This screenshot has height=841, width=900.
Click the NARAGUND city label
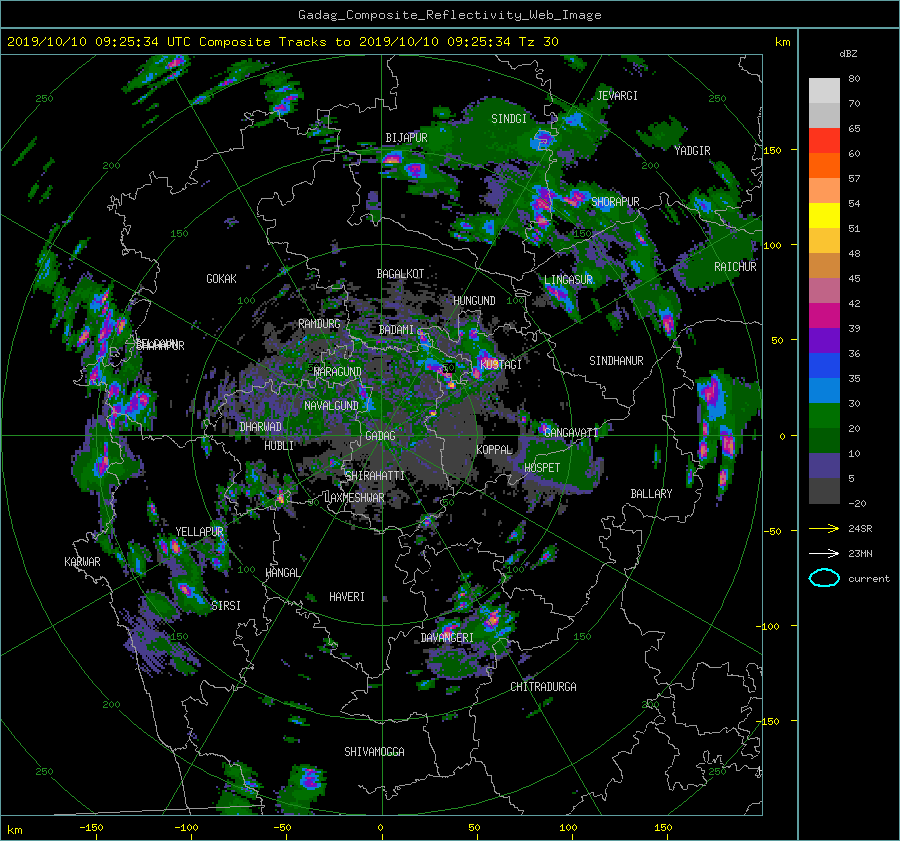[338, 372]
